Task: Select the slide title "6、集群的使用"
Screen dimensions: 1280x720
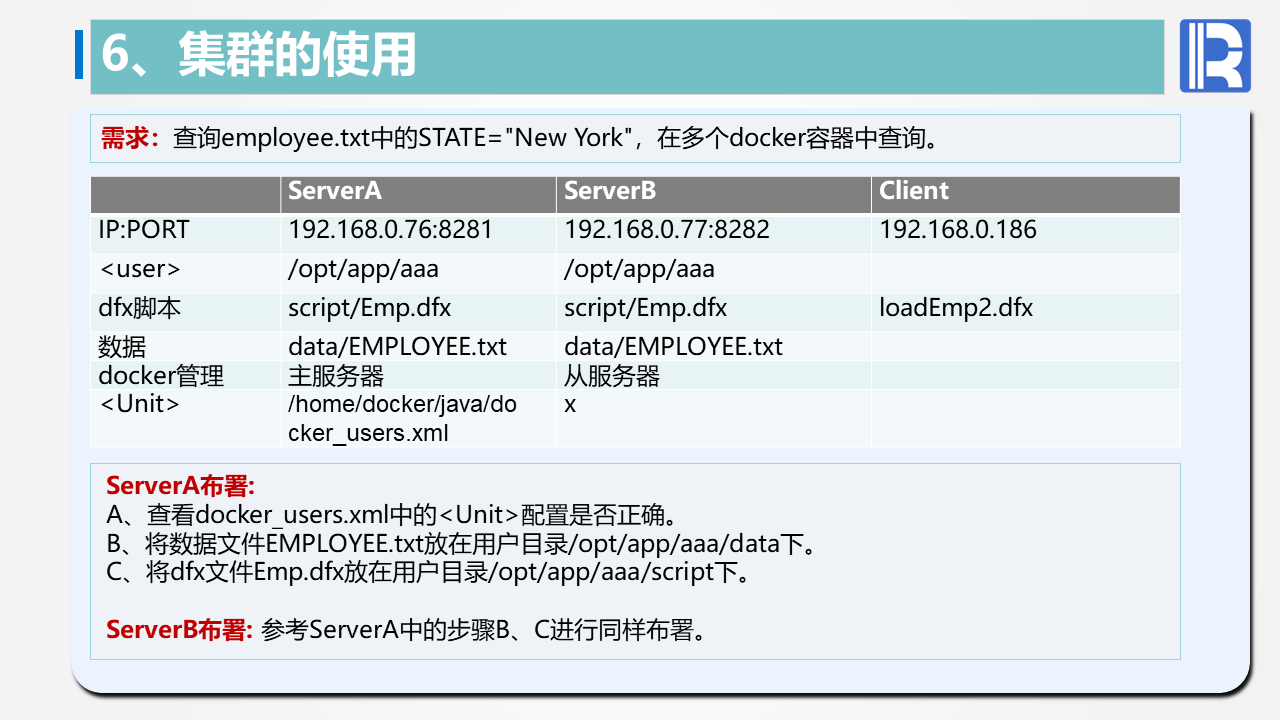Action: tap(259, 55)
